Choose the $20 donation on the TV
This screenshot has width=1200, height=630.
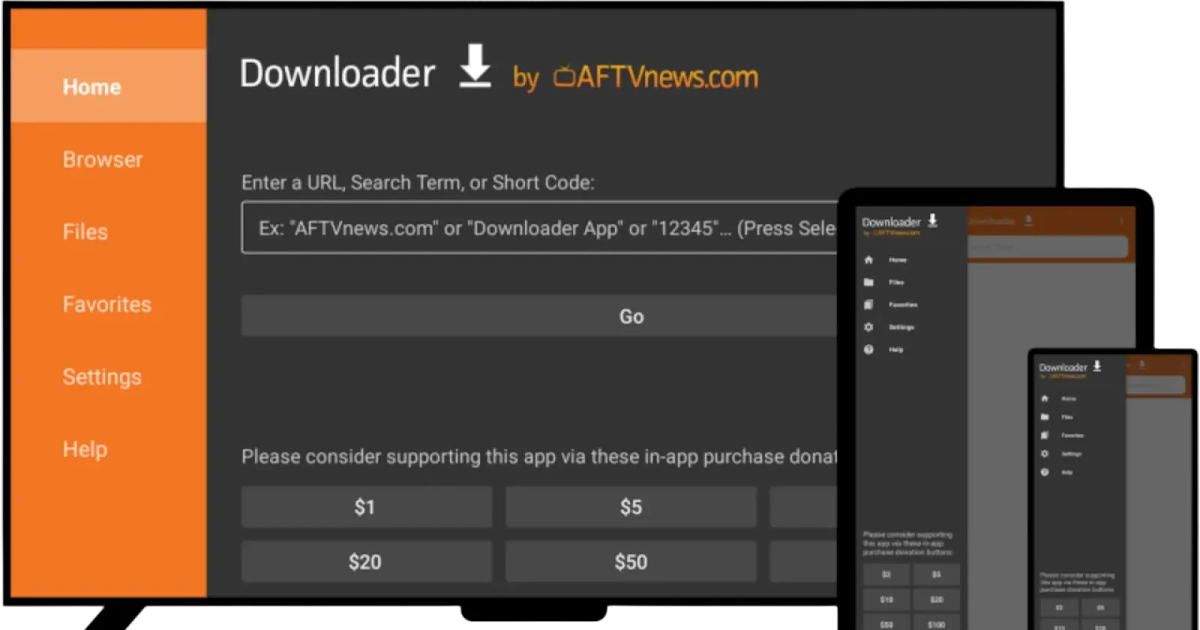click(366, 562)
